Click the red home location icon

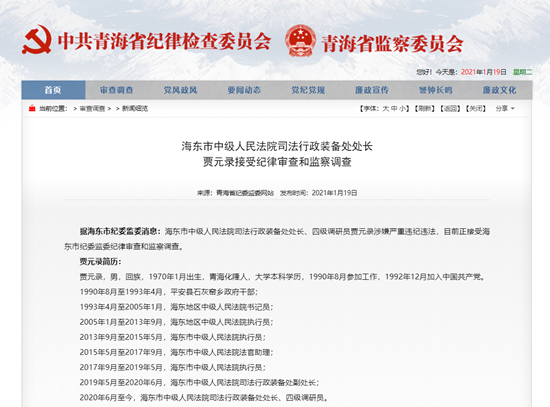[32, 108]
